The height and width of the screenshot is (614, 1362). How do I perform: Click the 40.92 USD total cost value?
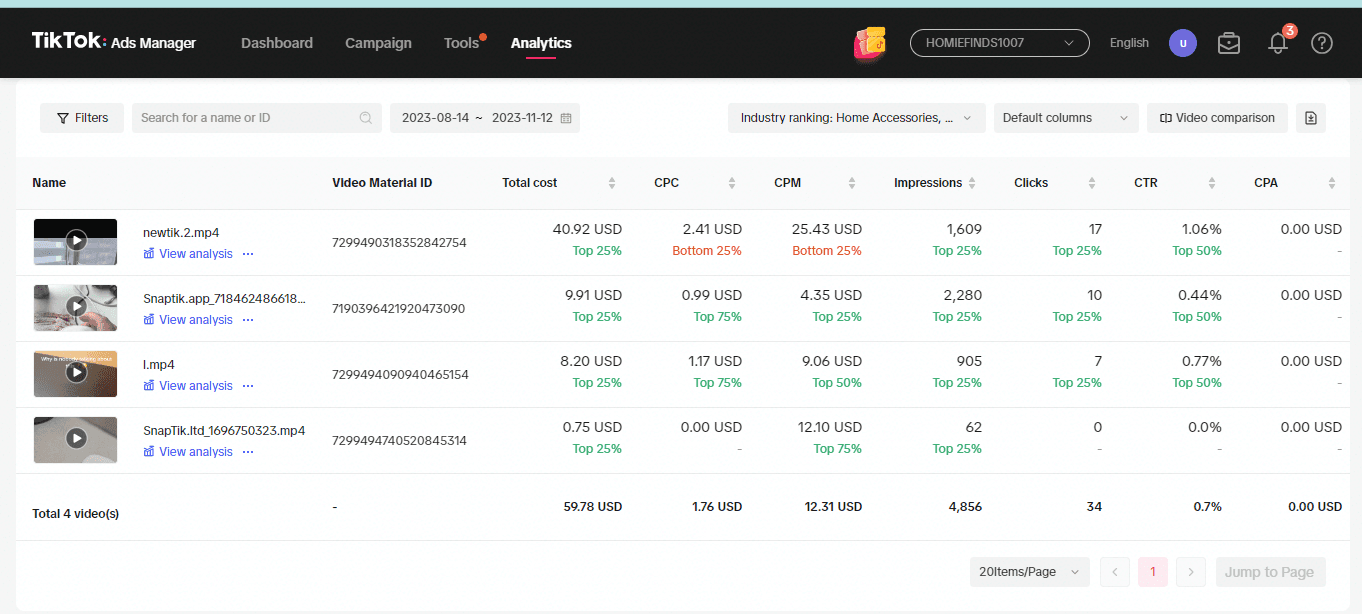pyautogui.click(x=587, y=229)
